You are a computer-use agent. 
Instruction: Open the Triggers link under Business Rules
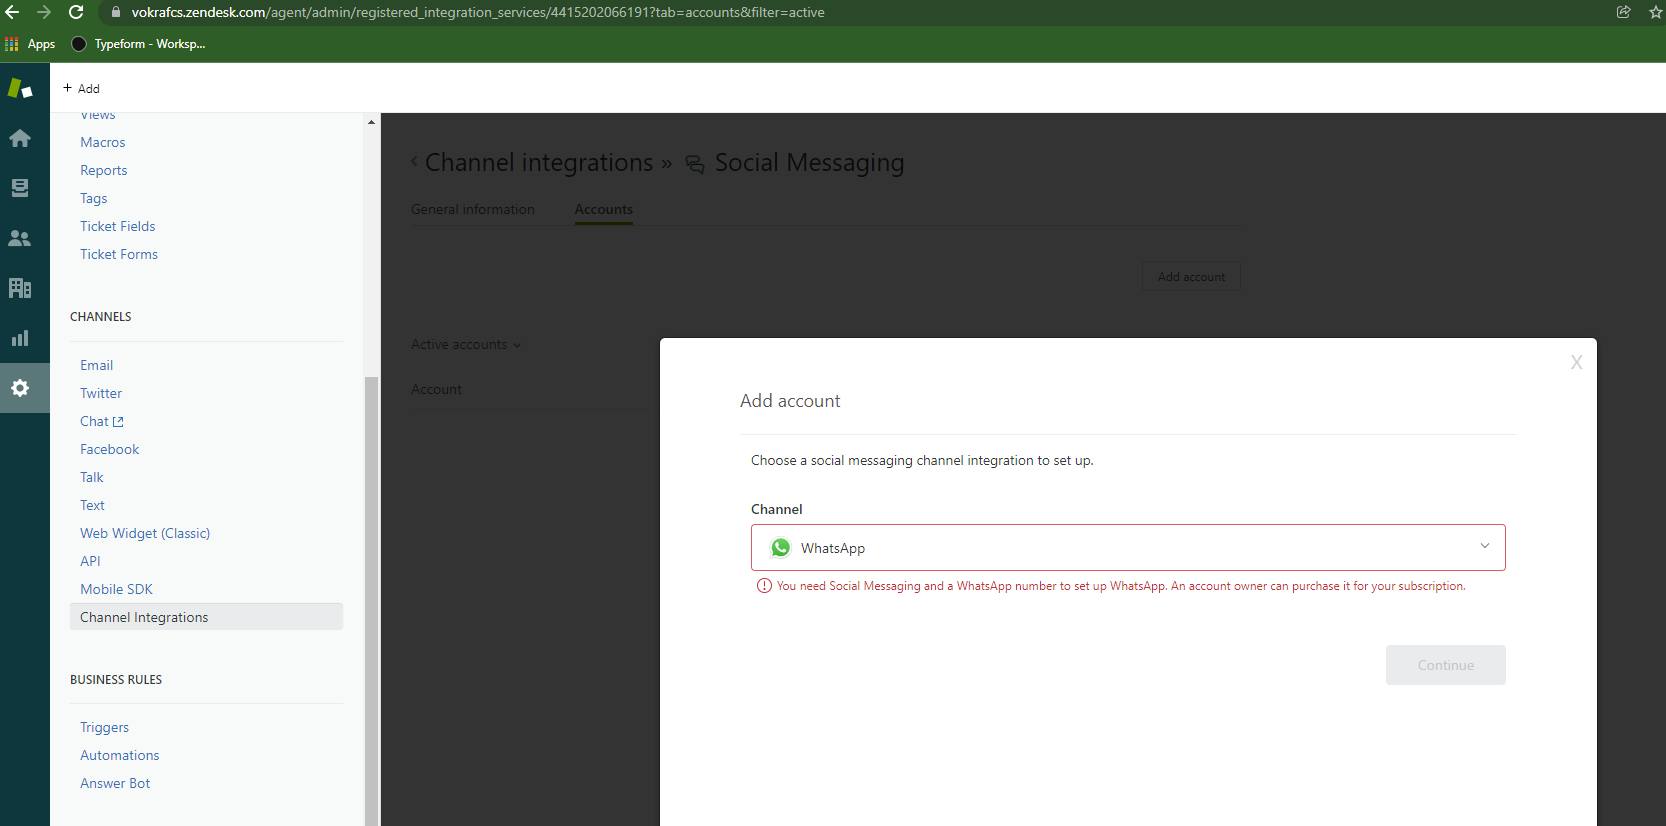pyautogui.click(x=104, y=727)
